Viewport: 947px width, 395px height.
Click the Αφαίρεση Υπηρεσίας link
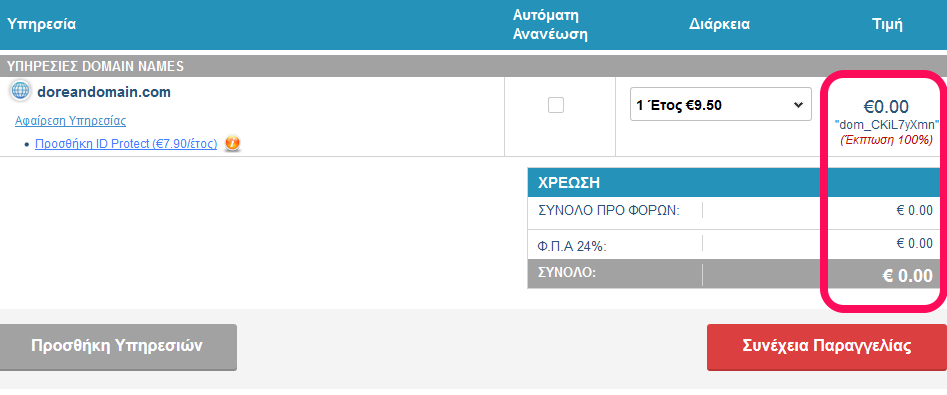tap(70, 121)
